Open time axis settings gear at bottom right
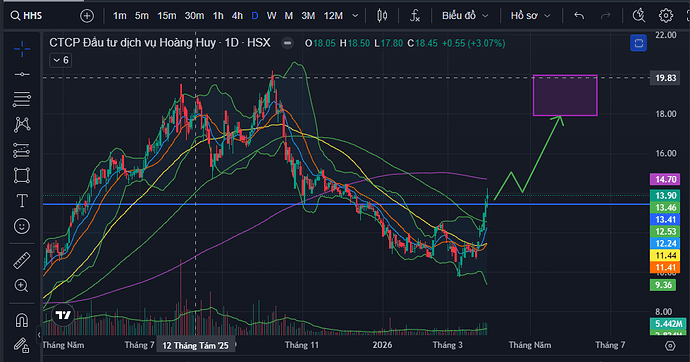Viewport: 690px width, 362px height. 670,346
